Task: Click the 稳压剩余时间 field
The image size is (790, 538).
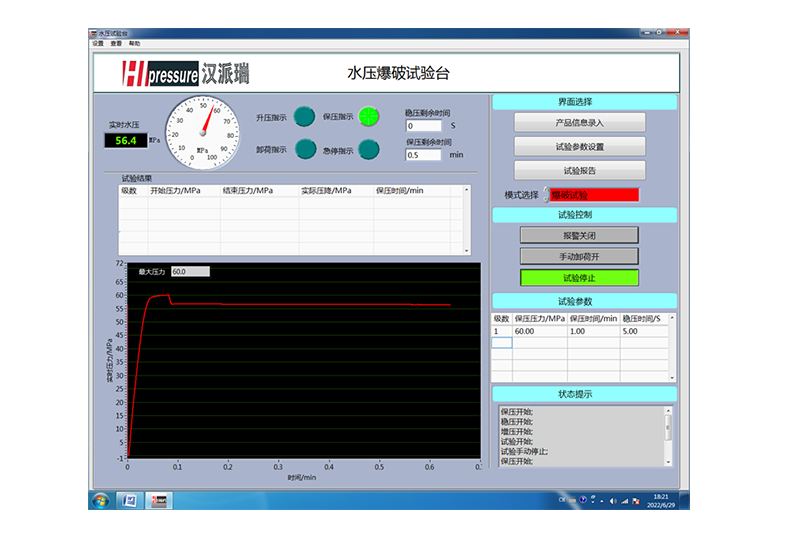Action: (424, 126)
